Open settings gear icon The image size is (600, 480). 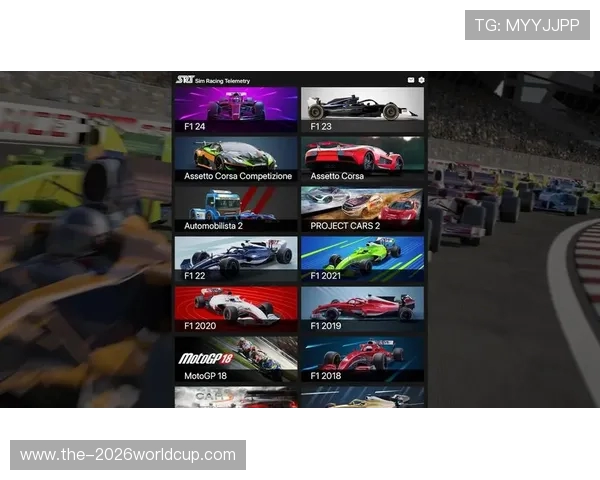tap(421, 80)
